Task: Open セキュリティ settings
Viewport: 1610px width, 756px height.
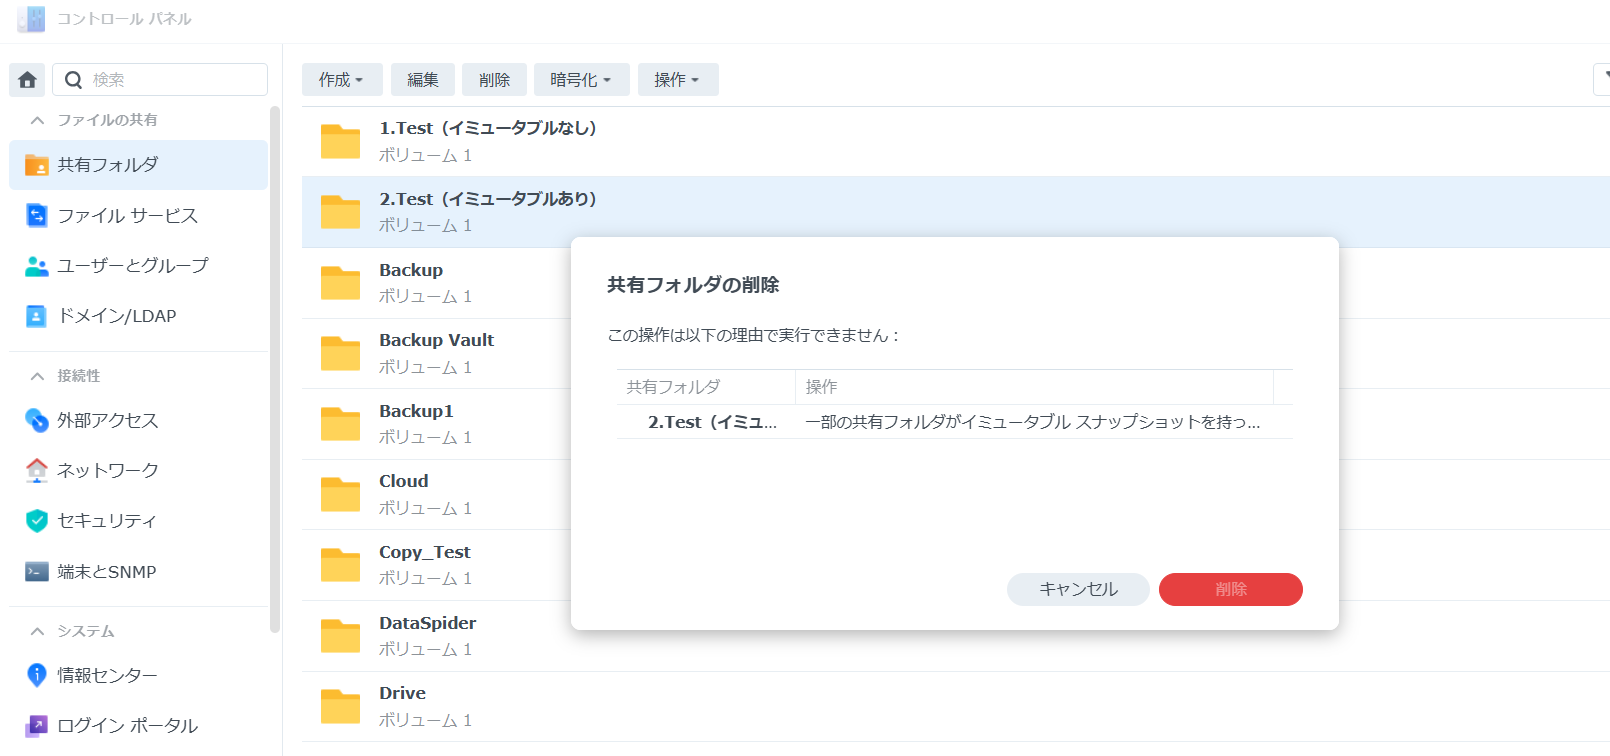Action: pos(106,521)
